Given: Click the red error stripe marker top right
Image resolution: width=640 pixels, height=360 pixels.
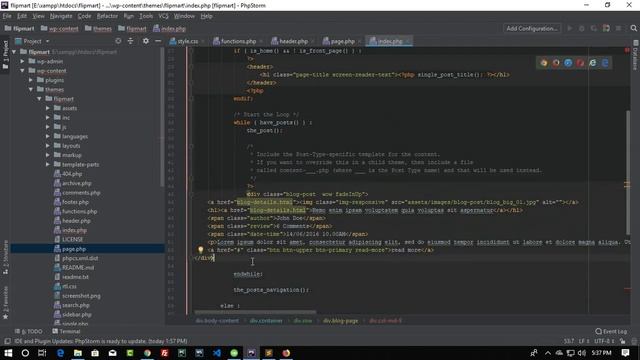Looking at the screenshot, I should [627, 50].
